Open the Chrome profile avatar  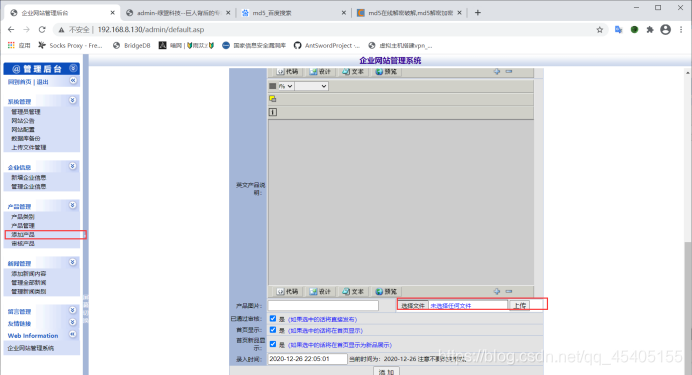(666, 30)
